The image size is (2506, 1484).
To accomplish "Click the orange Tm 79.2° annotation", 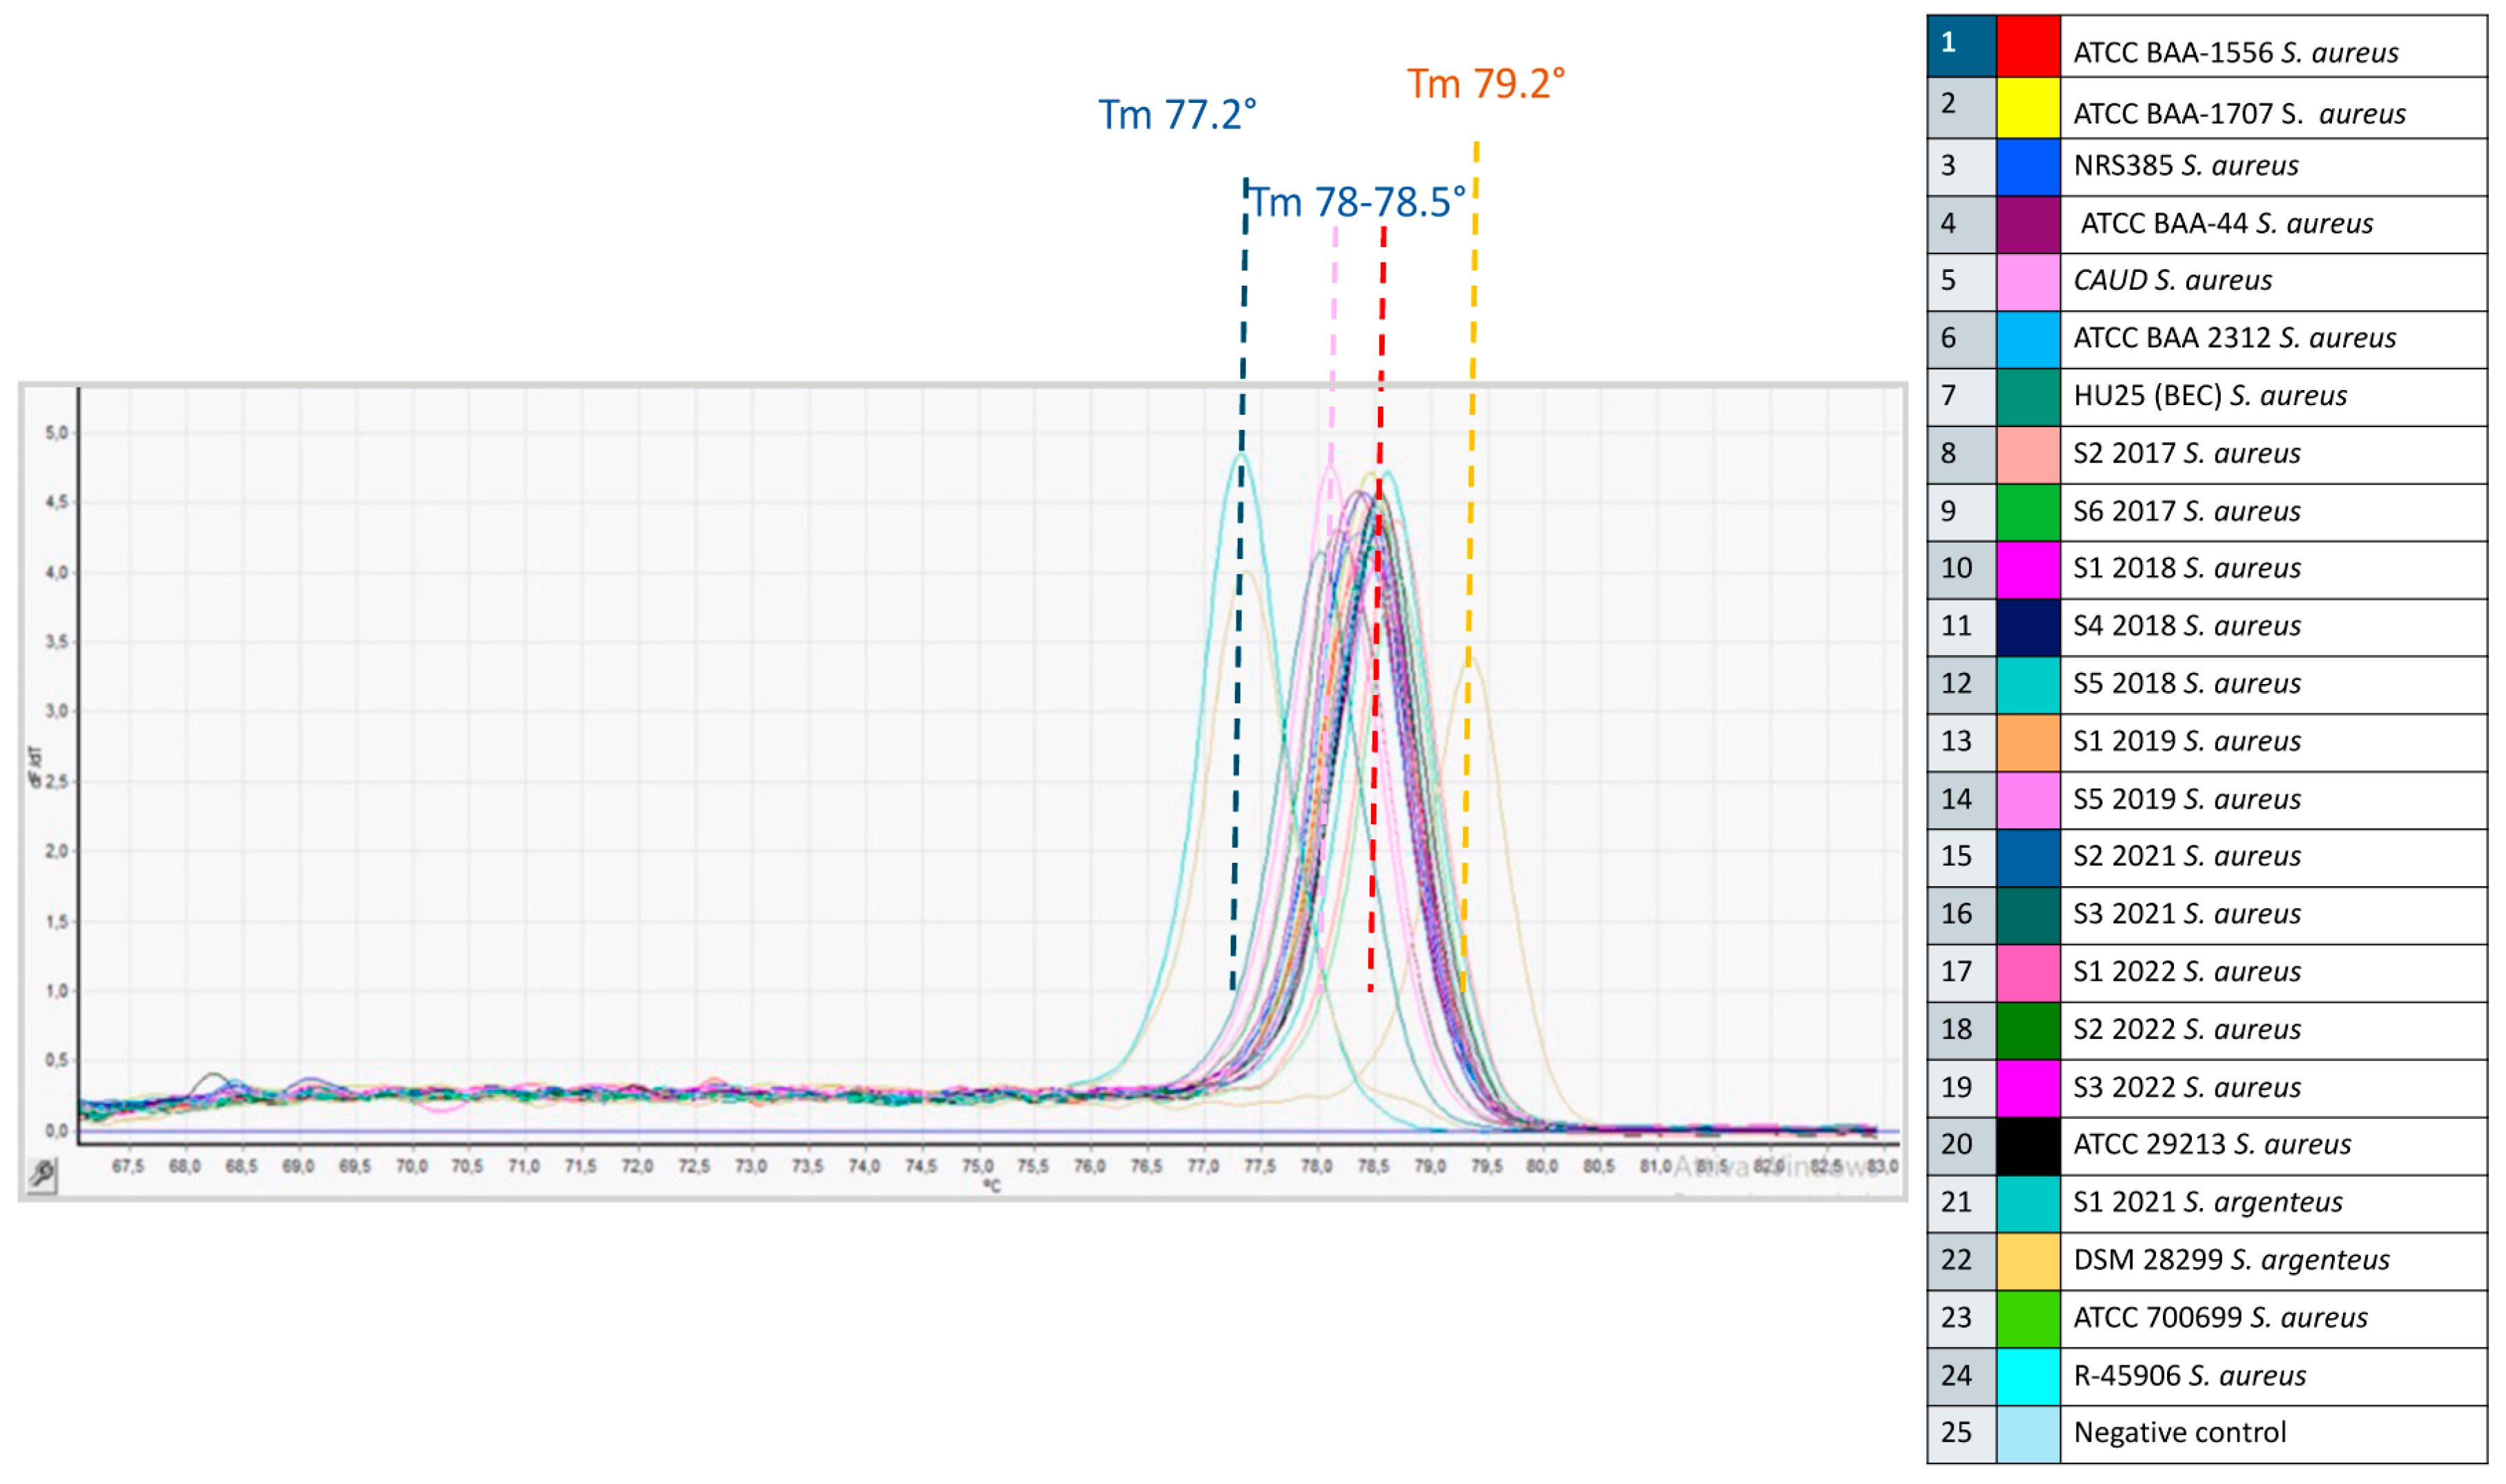I will click(x=1486, y=84).
